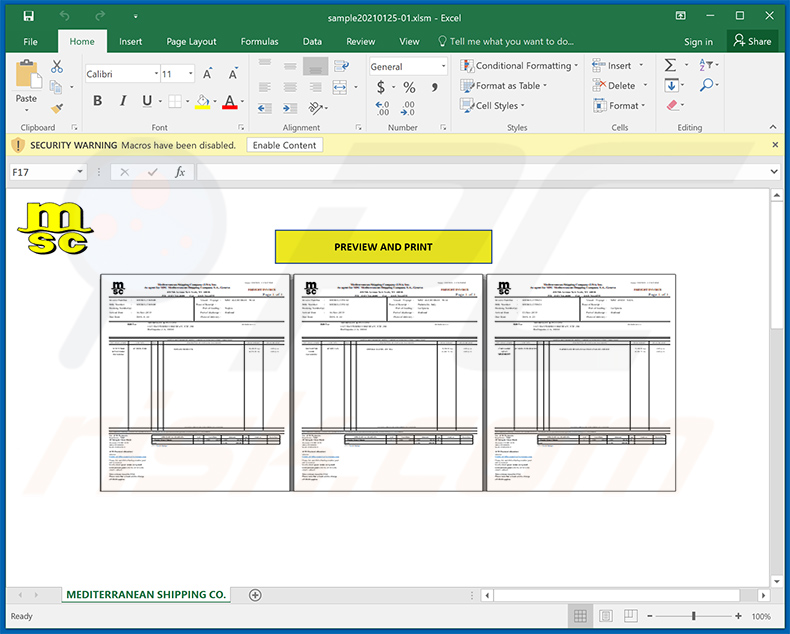Click the AutoSum sigma icon
The image size is (790, 634).
click(670, 65)
